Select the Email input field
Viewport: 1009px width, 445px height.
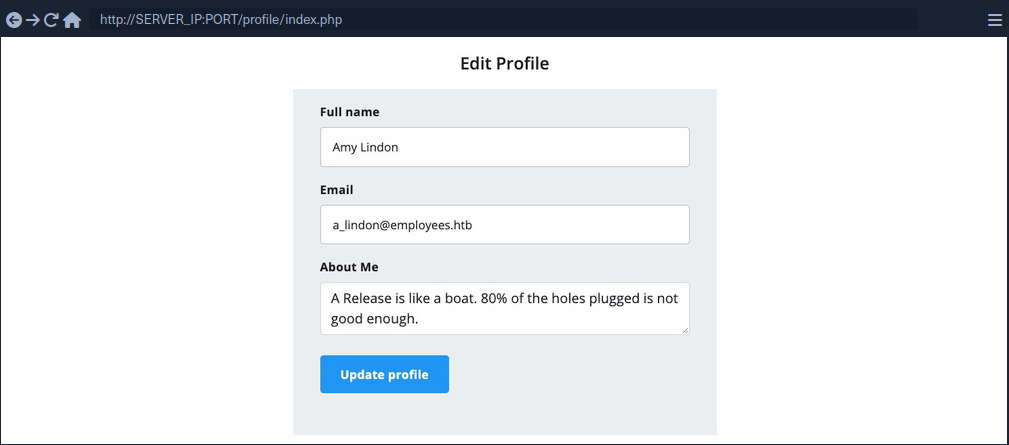click(504, 225)
